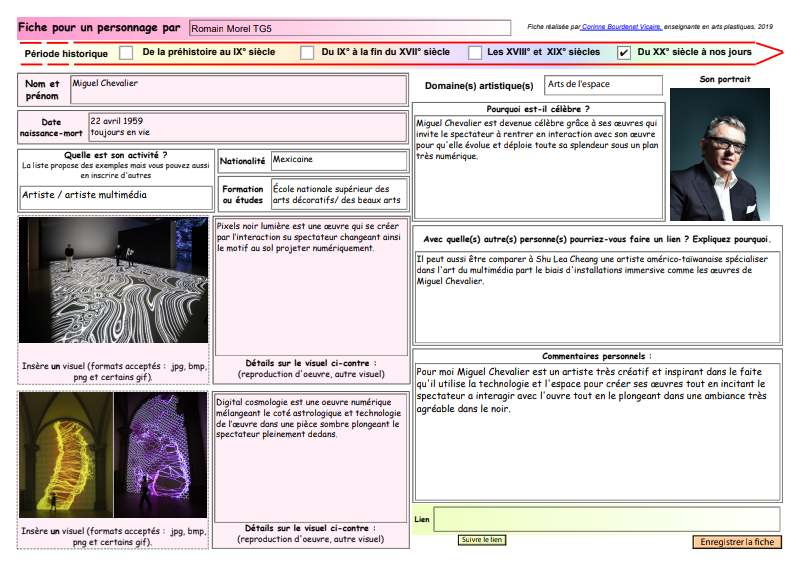This screenshot has height=566, width=800.
Task: Click the 'Arts de l'espace' artistic domain field
Action: [x=603, y=85]
